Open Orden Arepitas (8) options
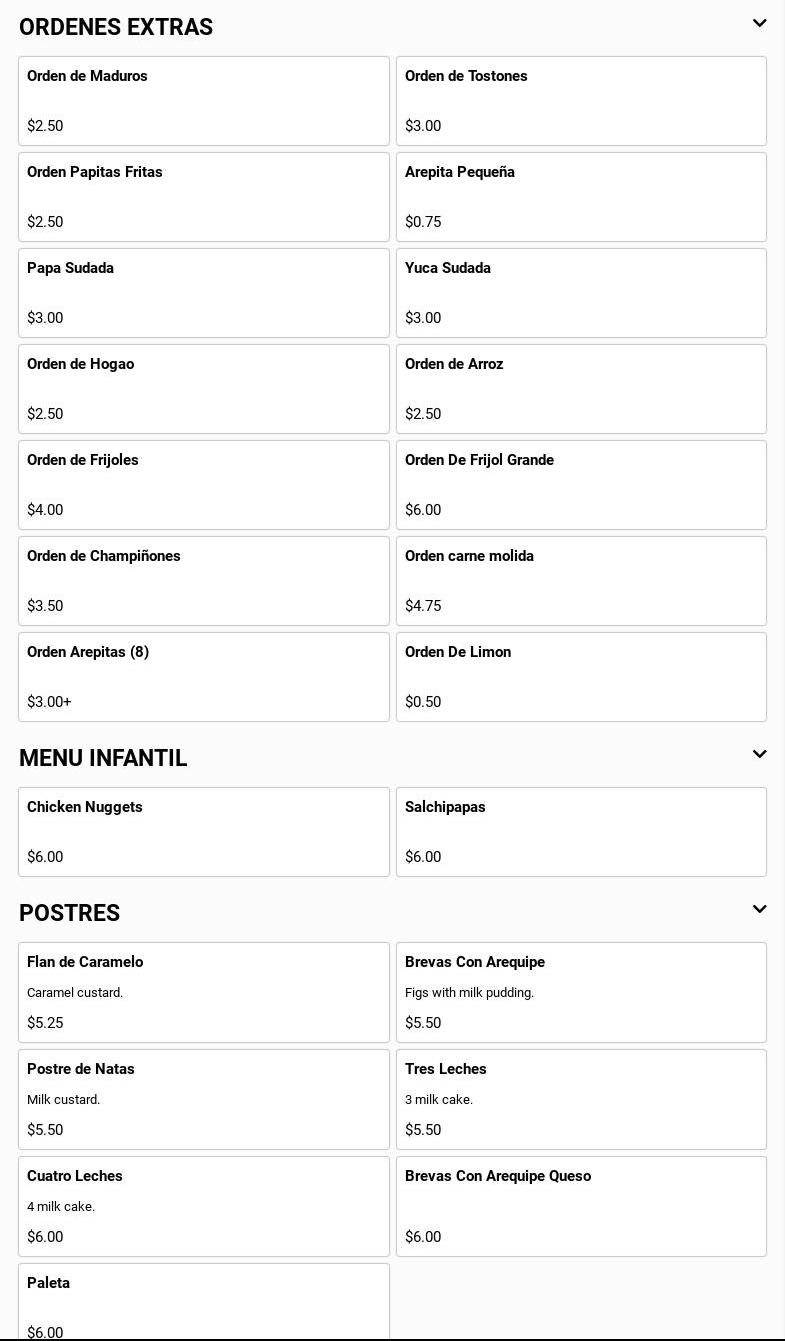Image resolution: width=785 pixels, height=1341 pixels. [x=203, y=677]
